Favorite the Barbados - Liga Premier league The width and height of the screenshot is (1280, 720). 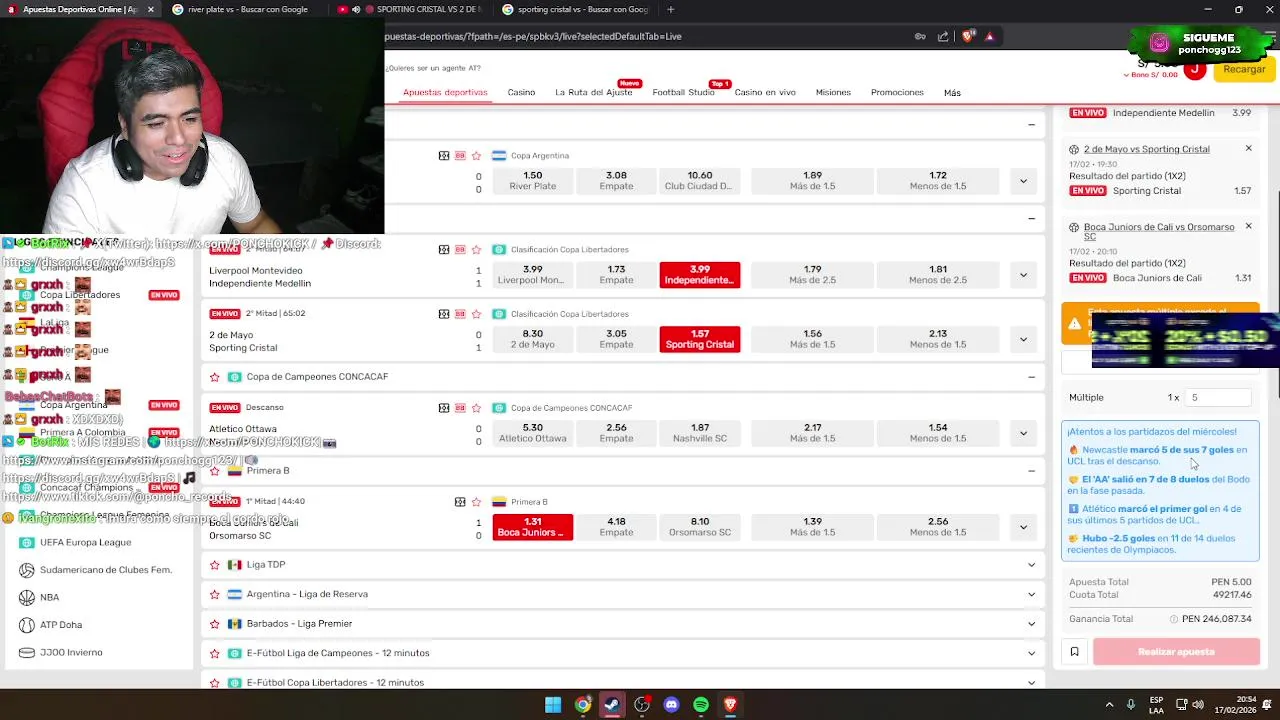[x=214, y=624]
